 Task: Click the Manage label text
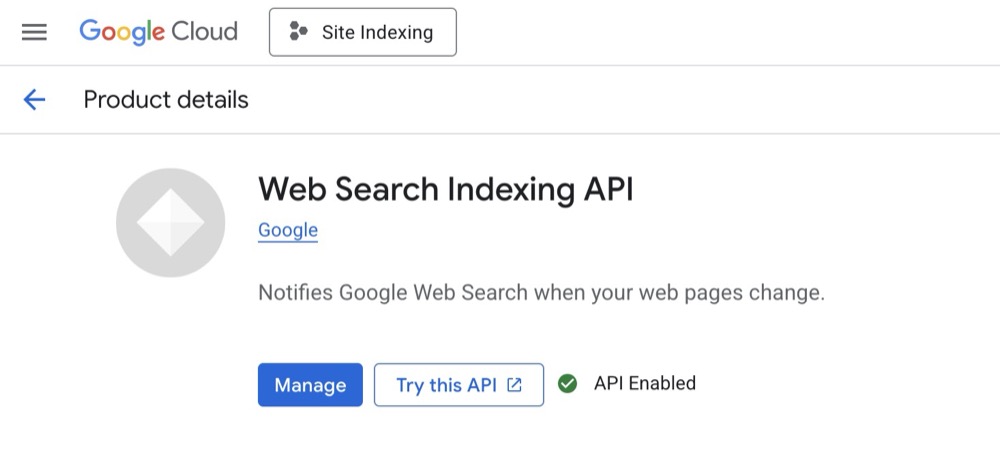(310, 385)
